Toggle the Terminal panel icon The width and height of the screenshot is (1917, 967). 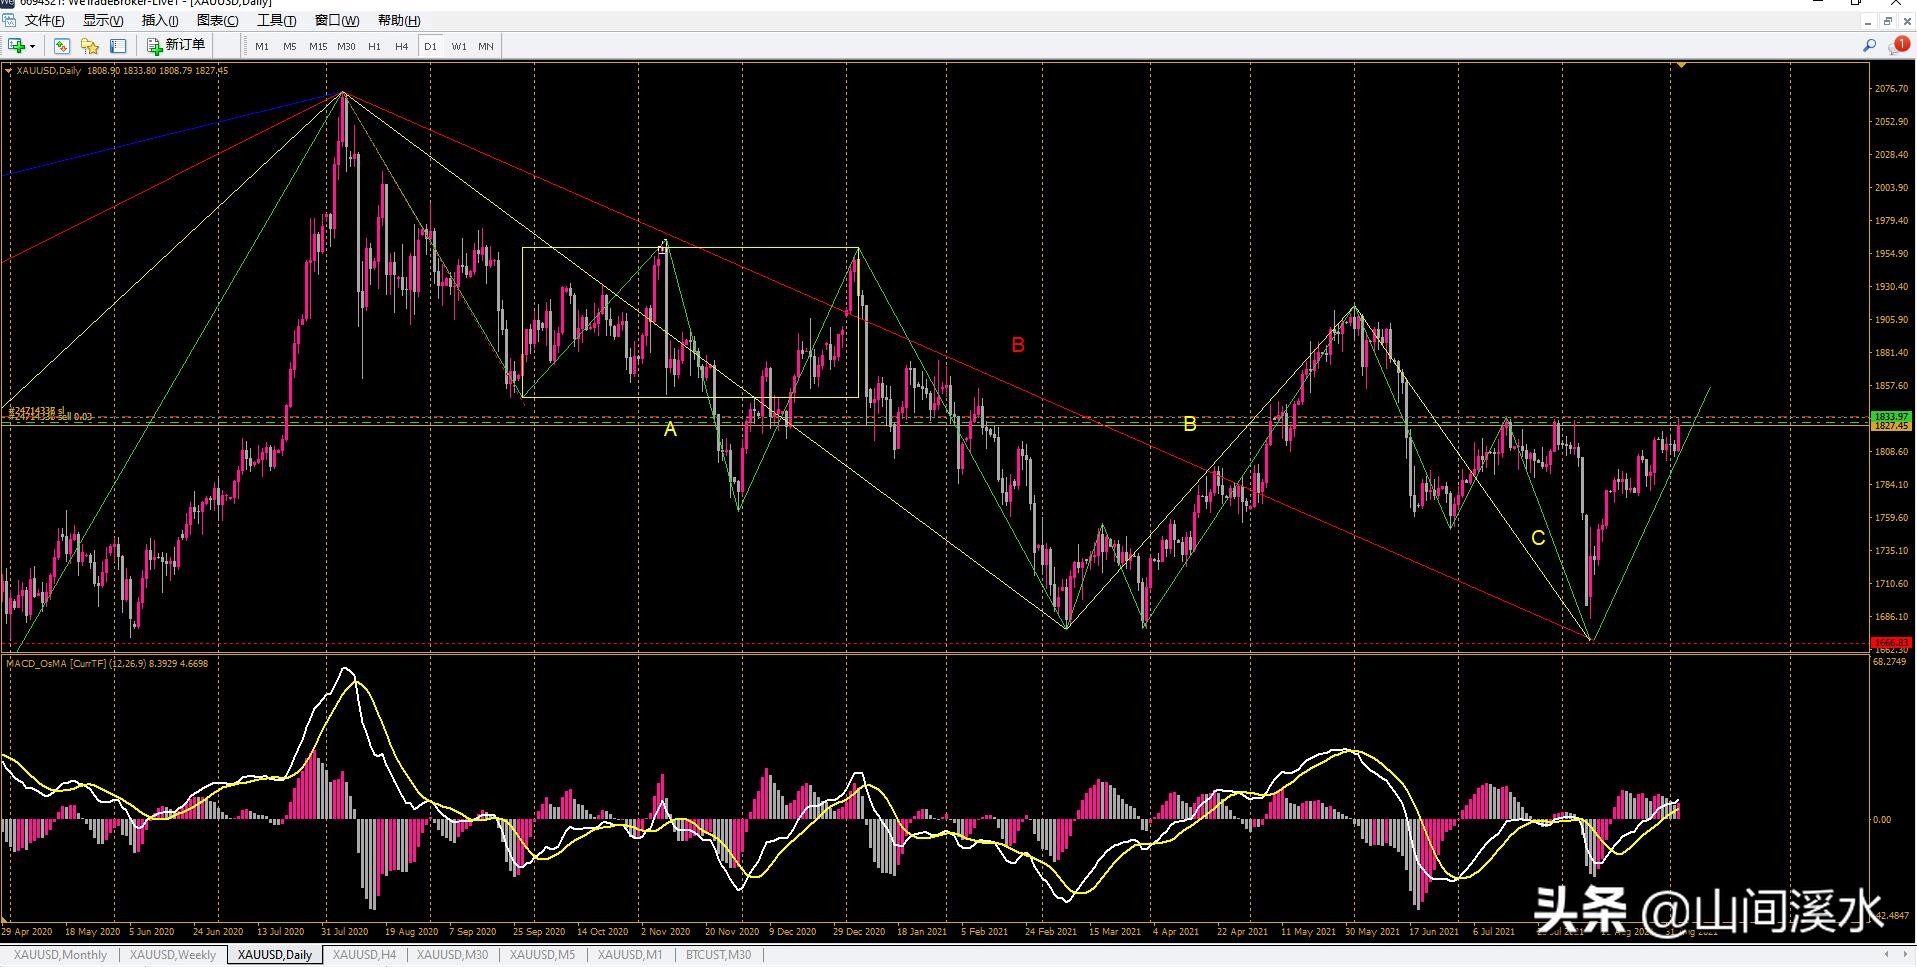[x=118, y=46]
